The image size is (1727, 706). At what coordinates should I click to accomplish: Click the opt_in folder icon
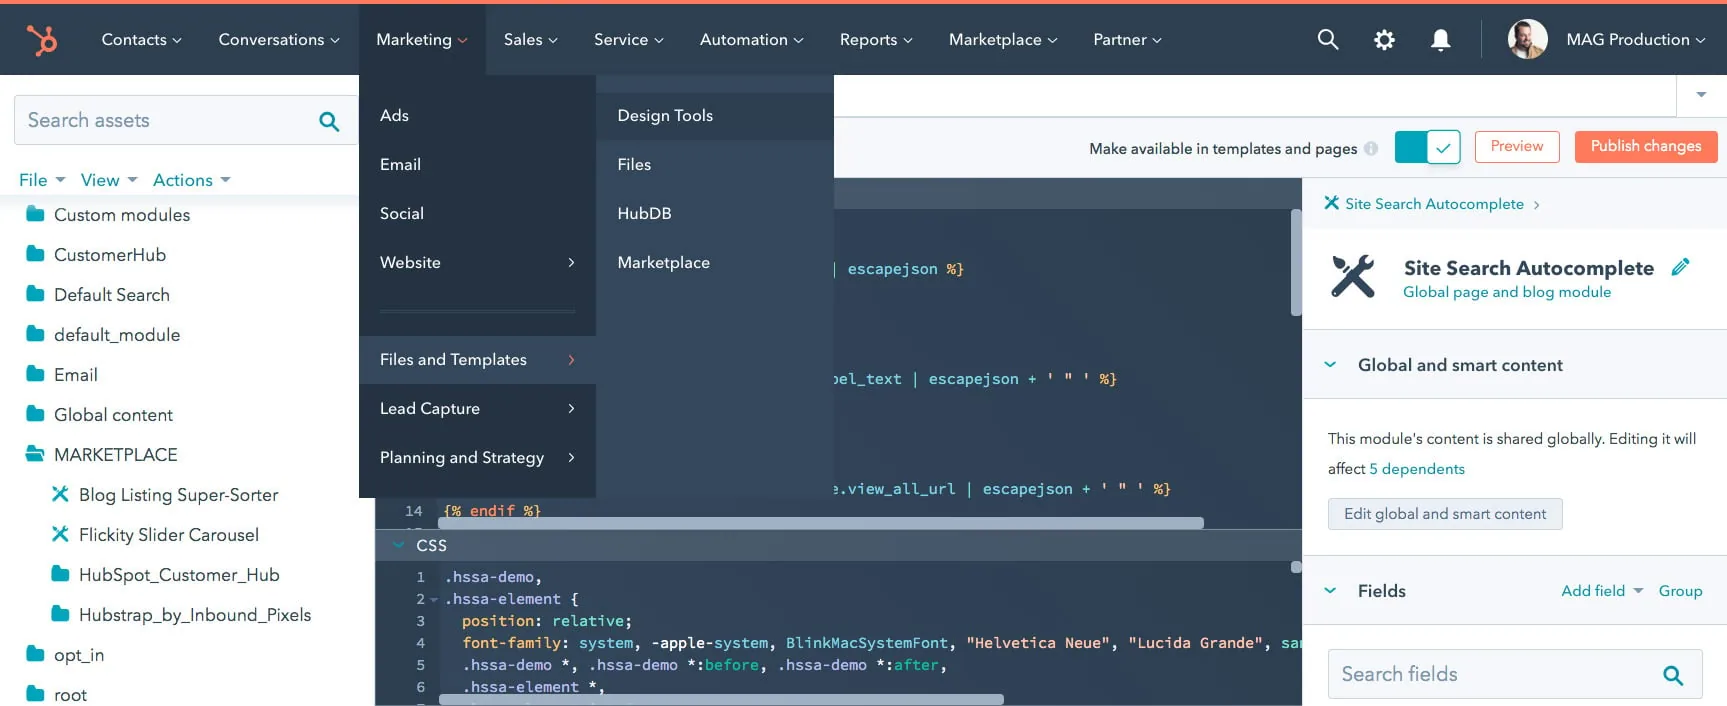pyautogui.click(x=35, y=654)
